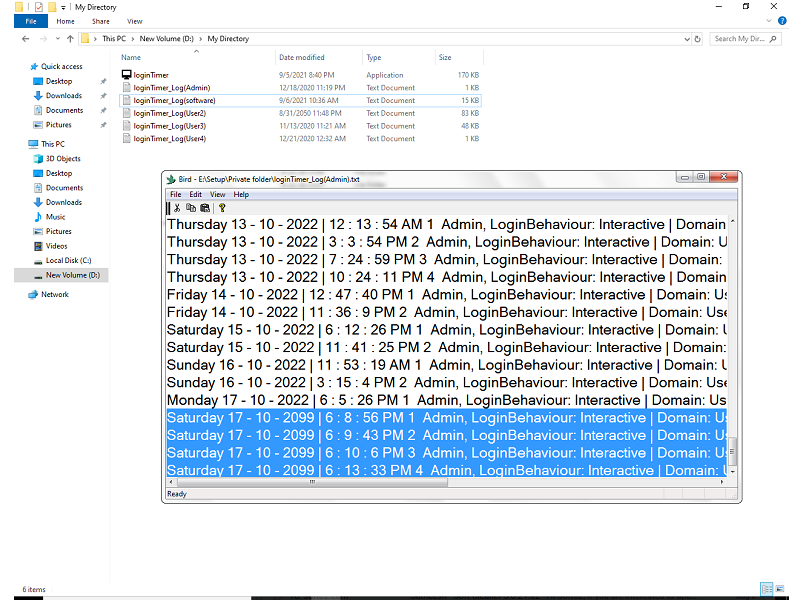Click the Cut scissors icon in Bird toolbar

(x=177, y=208)
